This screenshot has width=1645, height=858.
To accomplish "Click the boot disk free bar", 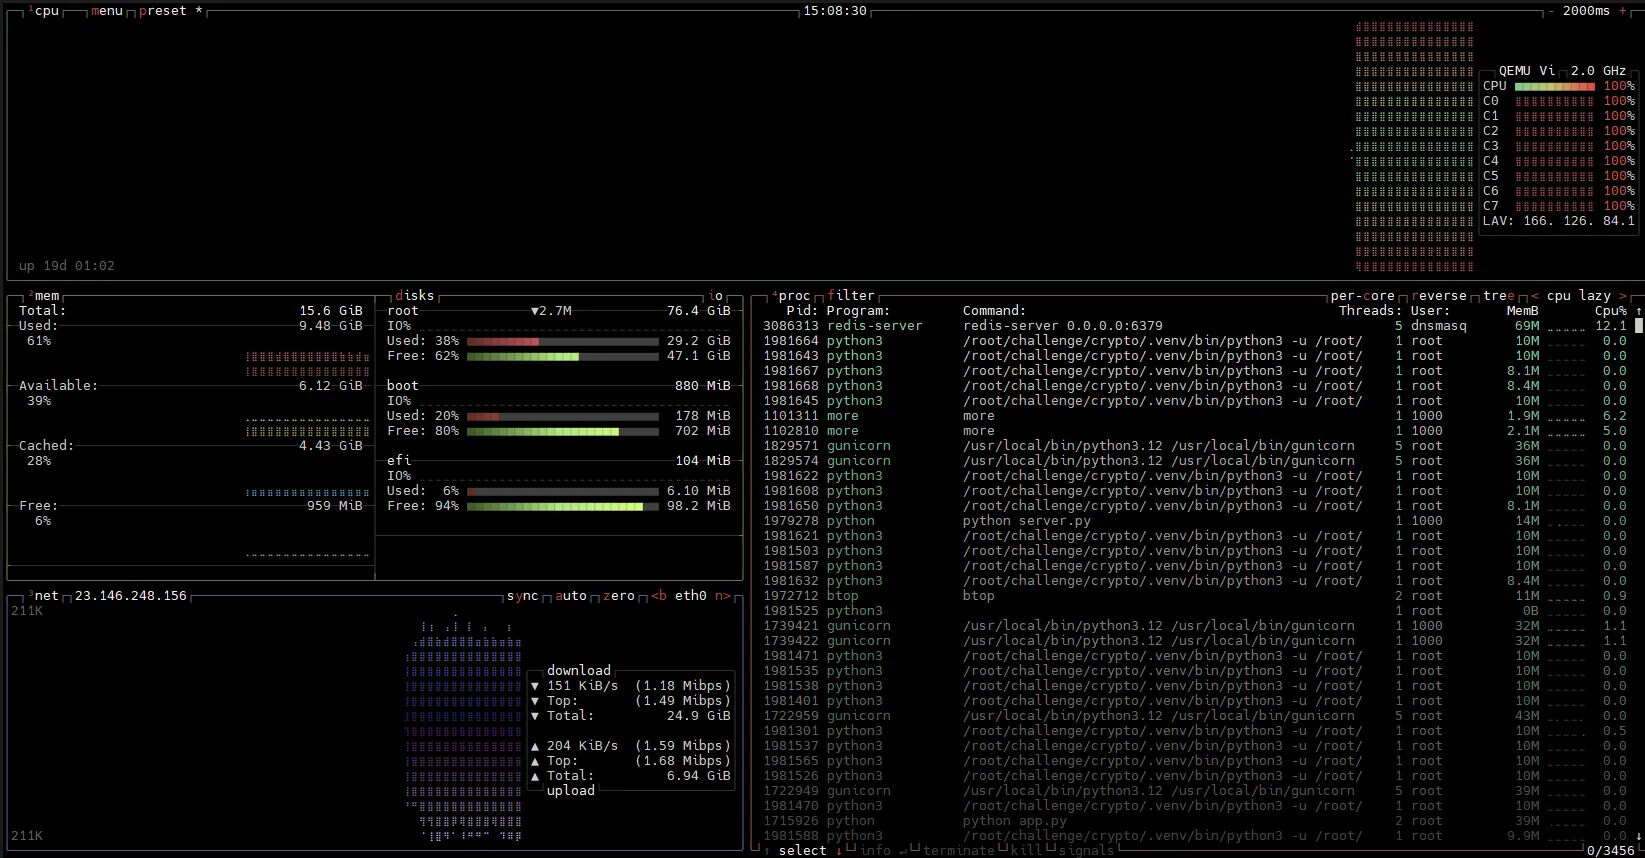I will [563, 431].
